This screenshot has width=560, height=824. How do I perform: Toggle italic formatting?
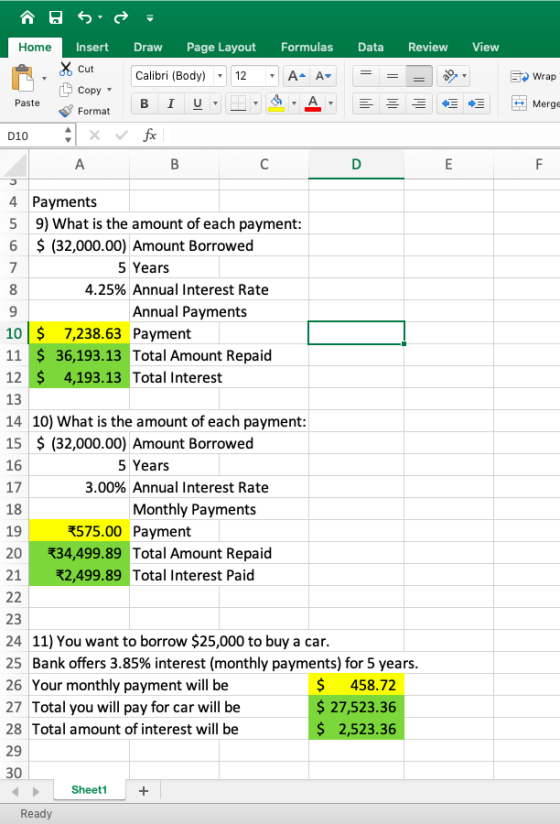click(171, 104)
